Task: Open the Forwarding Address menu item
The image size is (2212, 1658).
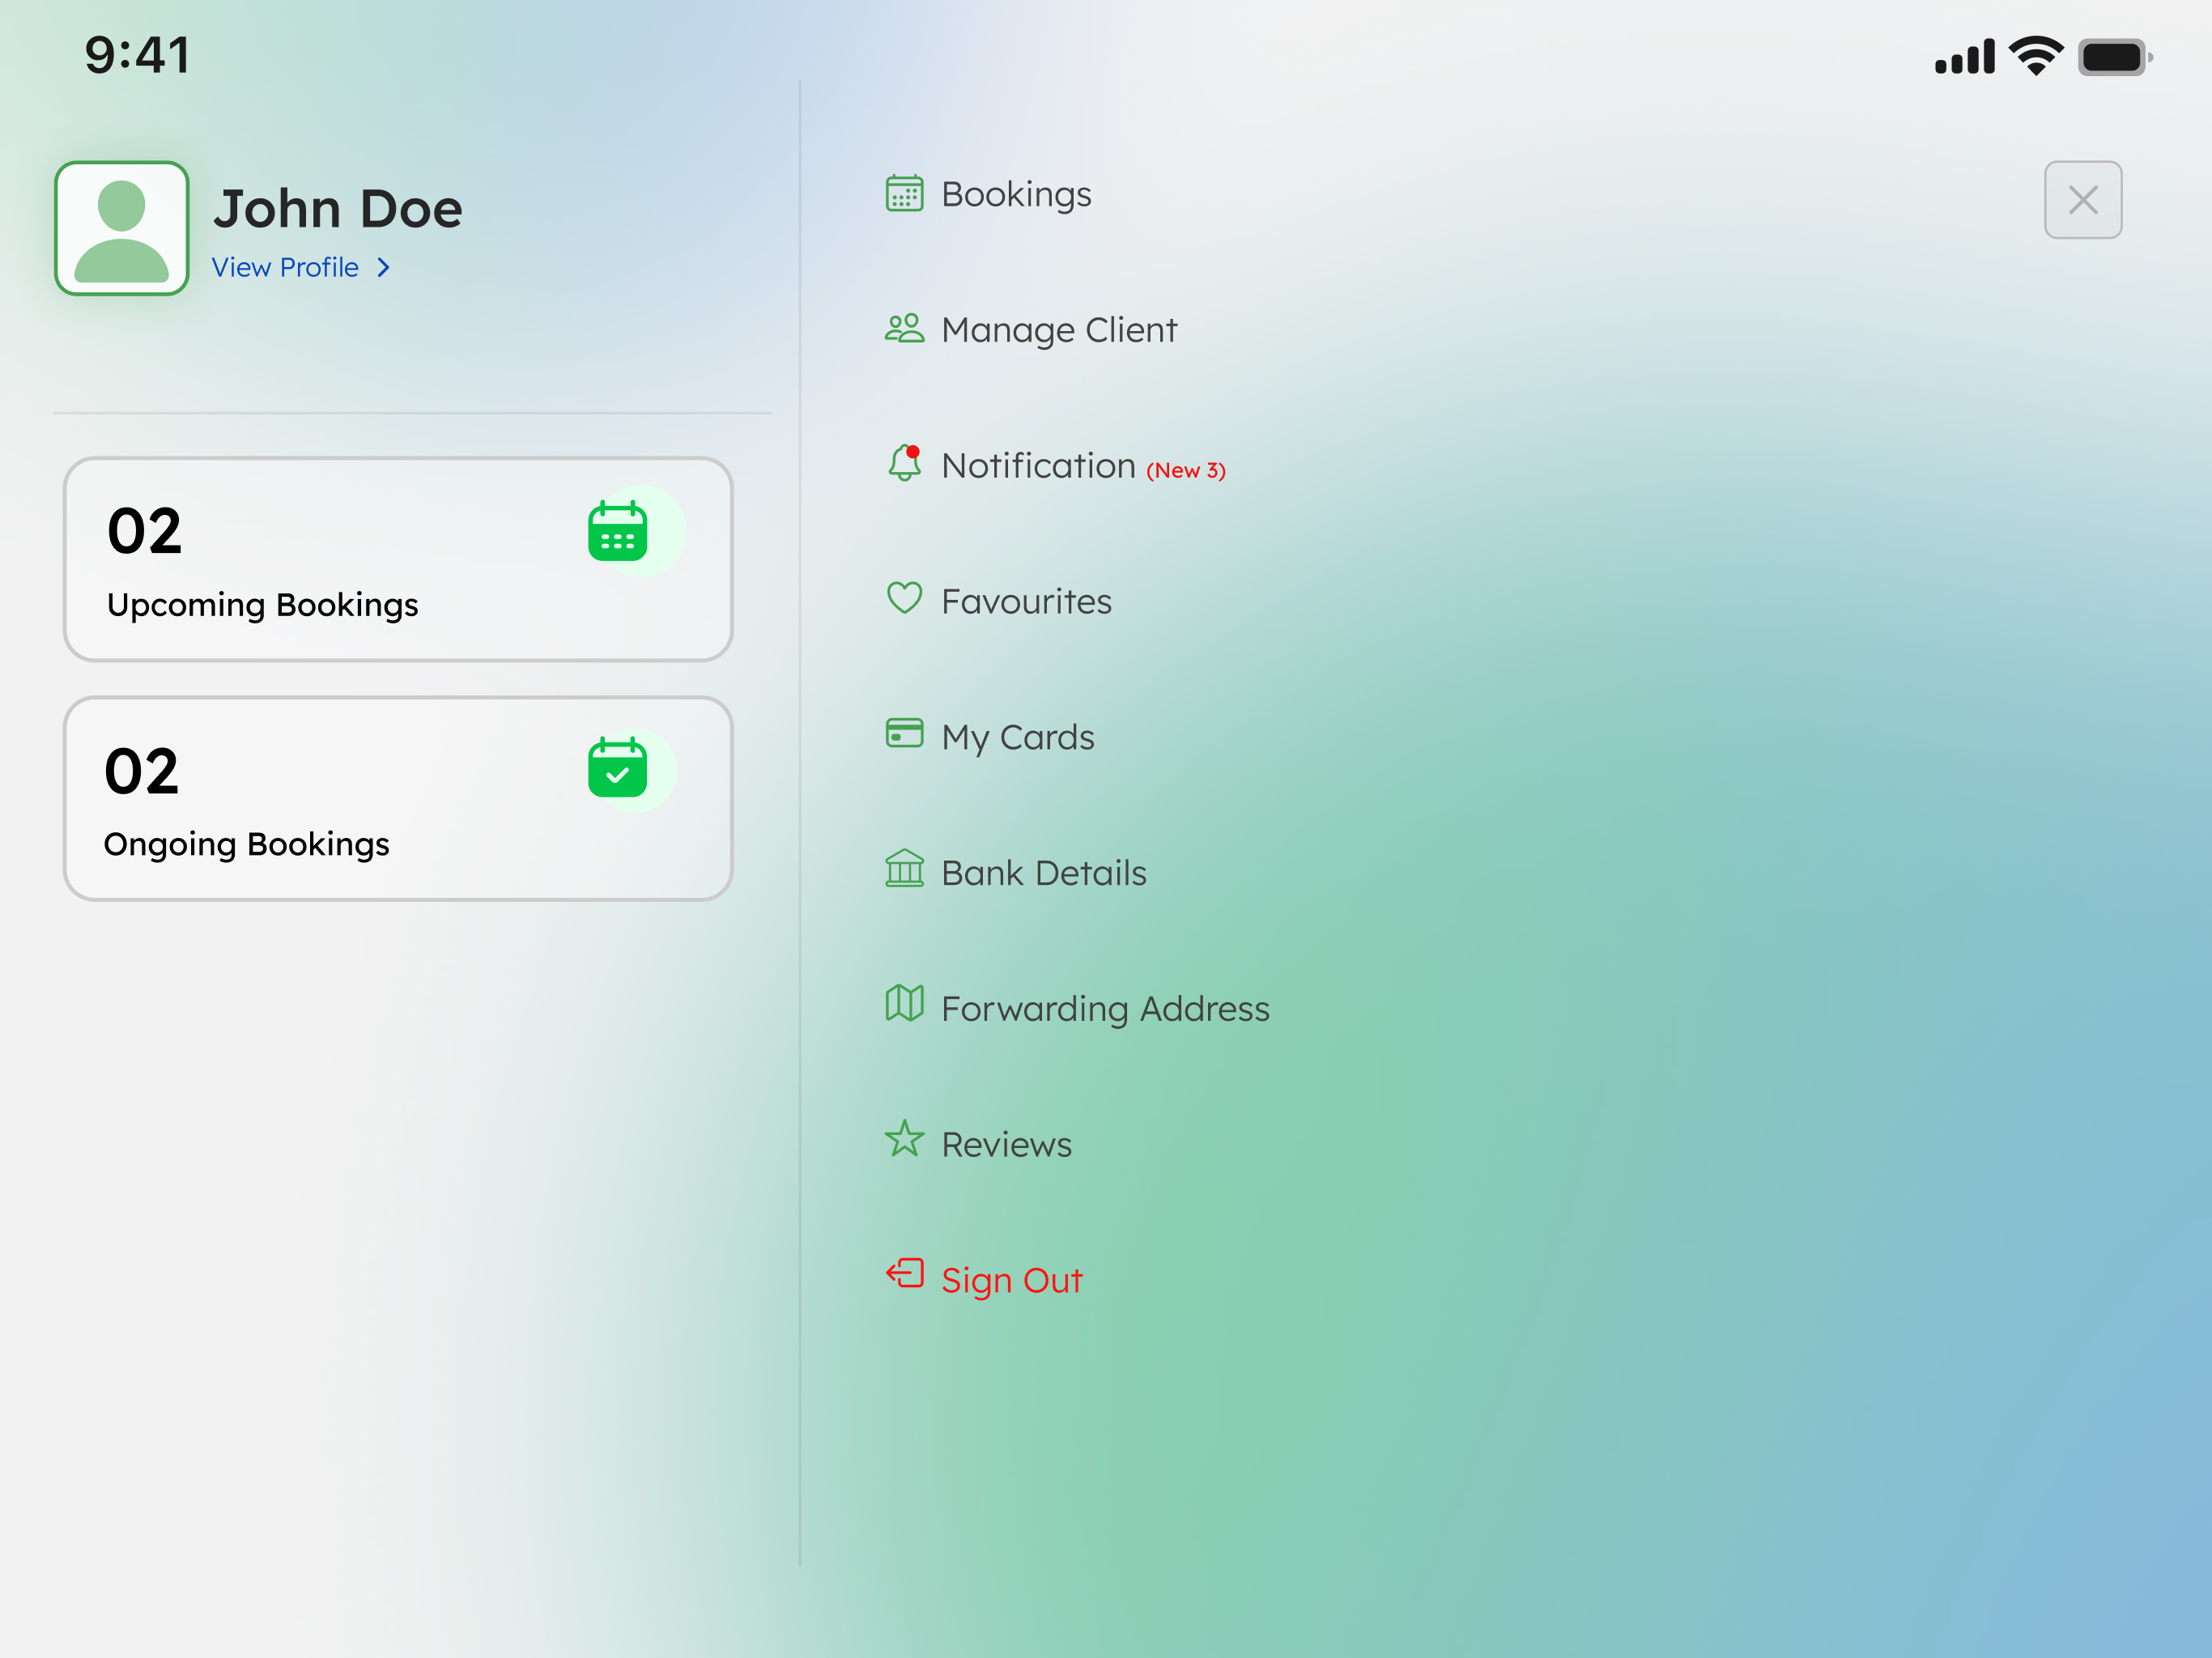Action: coord(1105,1009)
